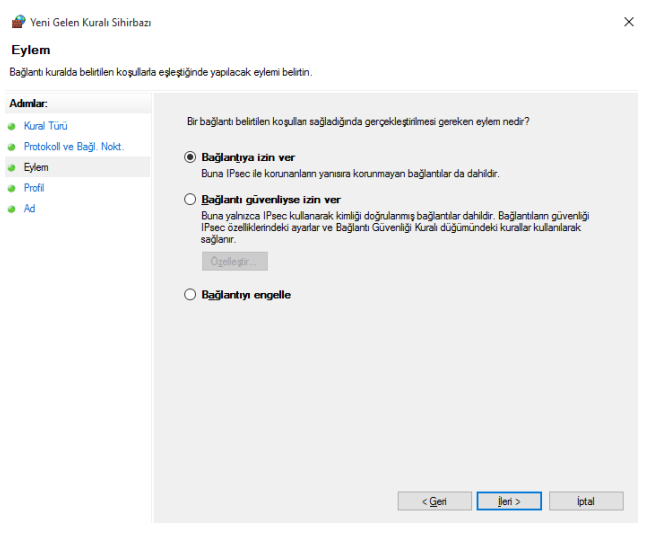Click green bullet beside Protokol ve Bağl. Nokt.
Viewport: 662px width, 534px height.
[x=11, y=147]
